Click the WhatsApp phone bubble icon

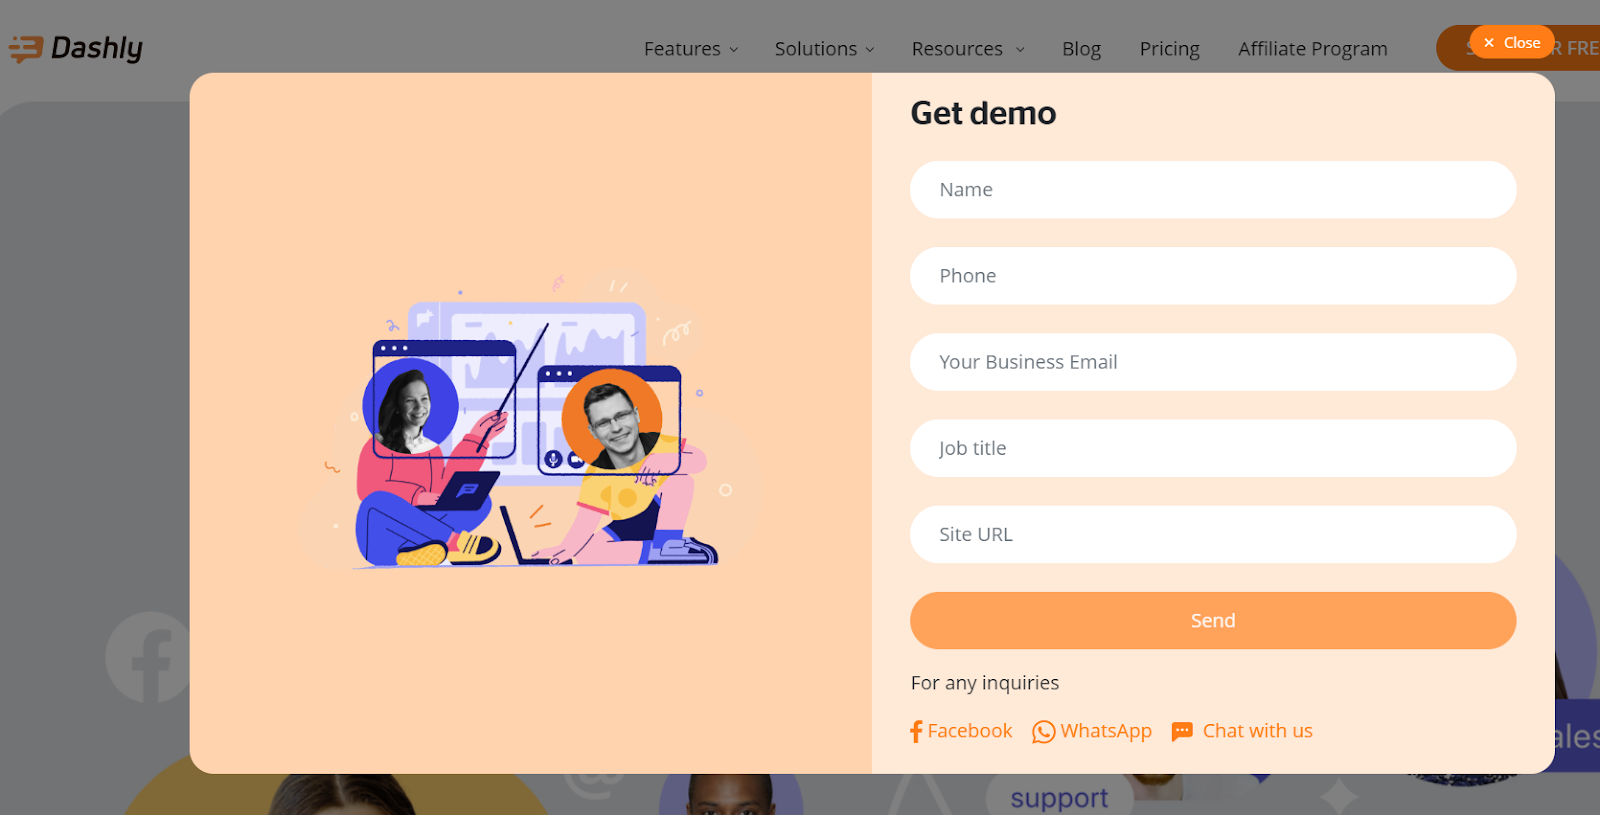1043,732
